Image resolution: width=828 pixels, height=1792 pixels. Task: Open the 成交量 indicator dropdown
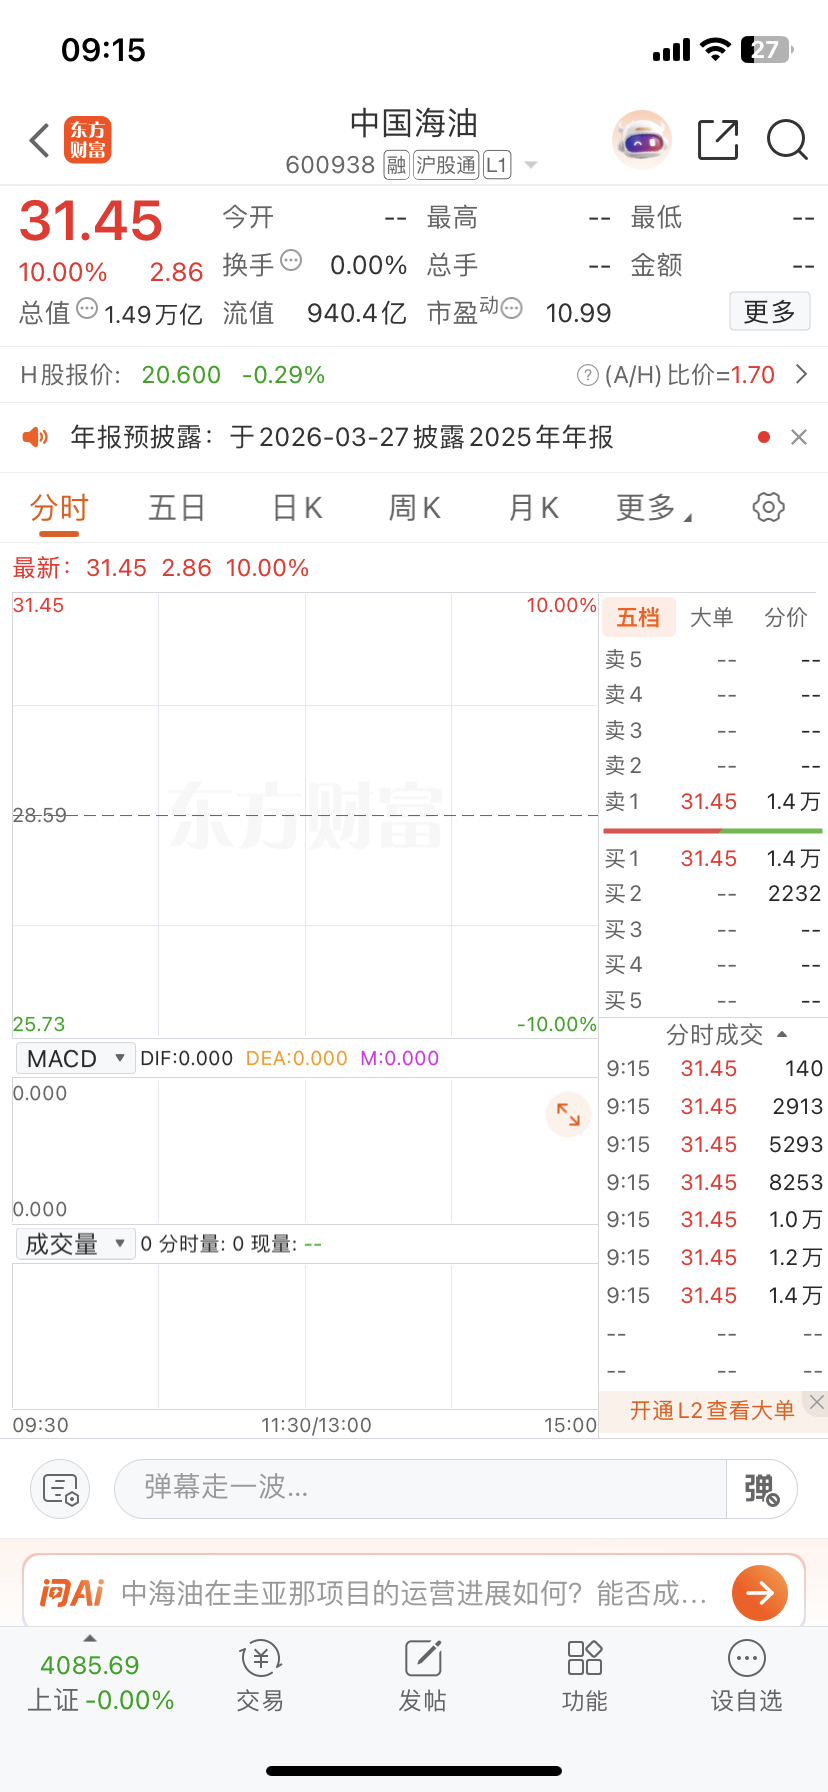(76, 1244)
